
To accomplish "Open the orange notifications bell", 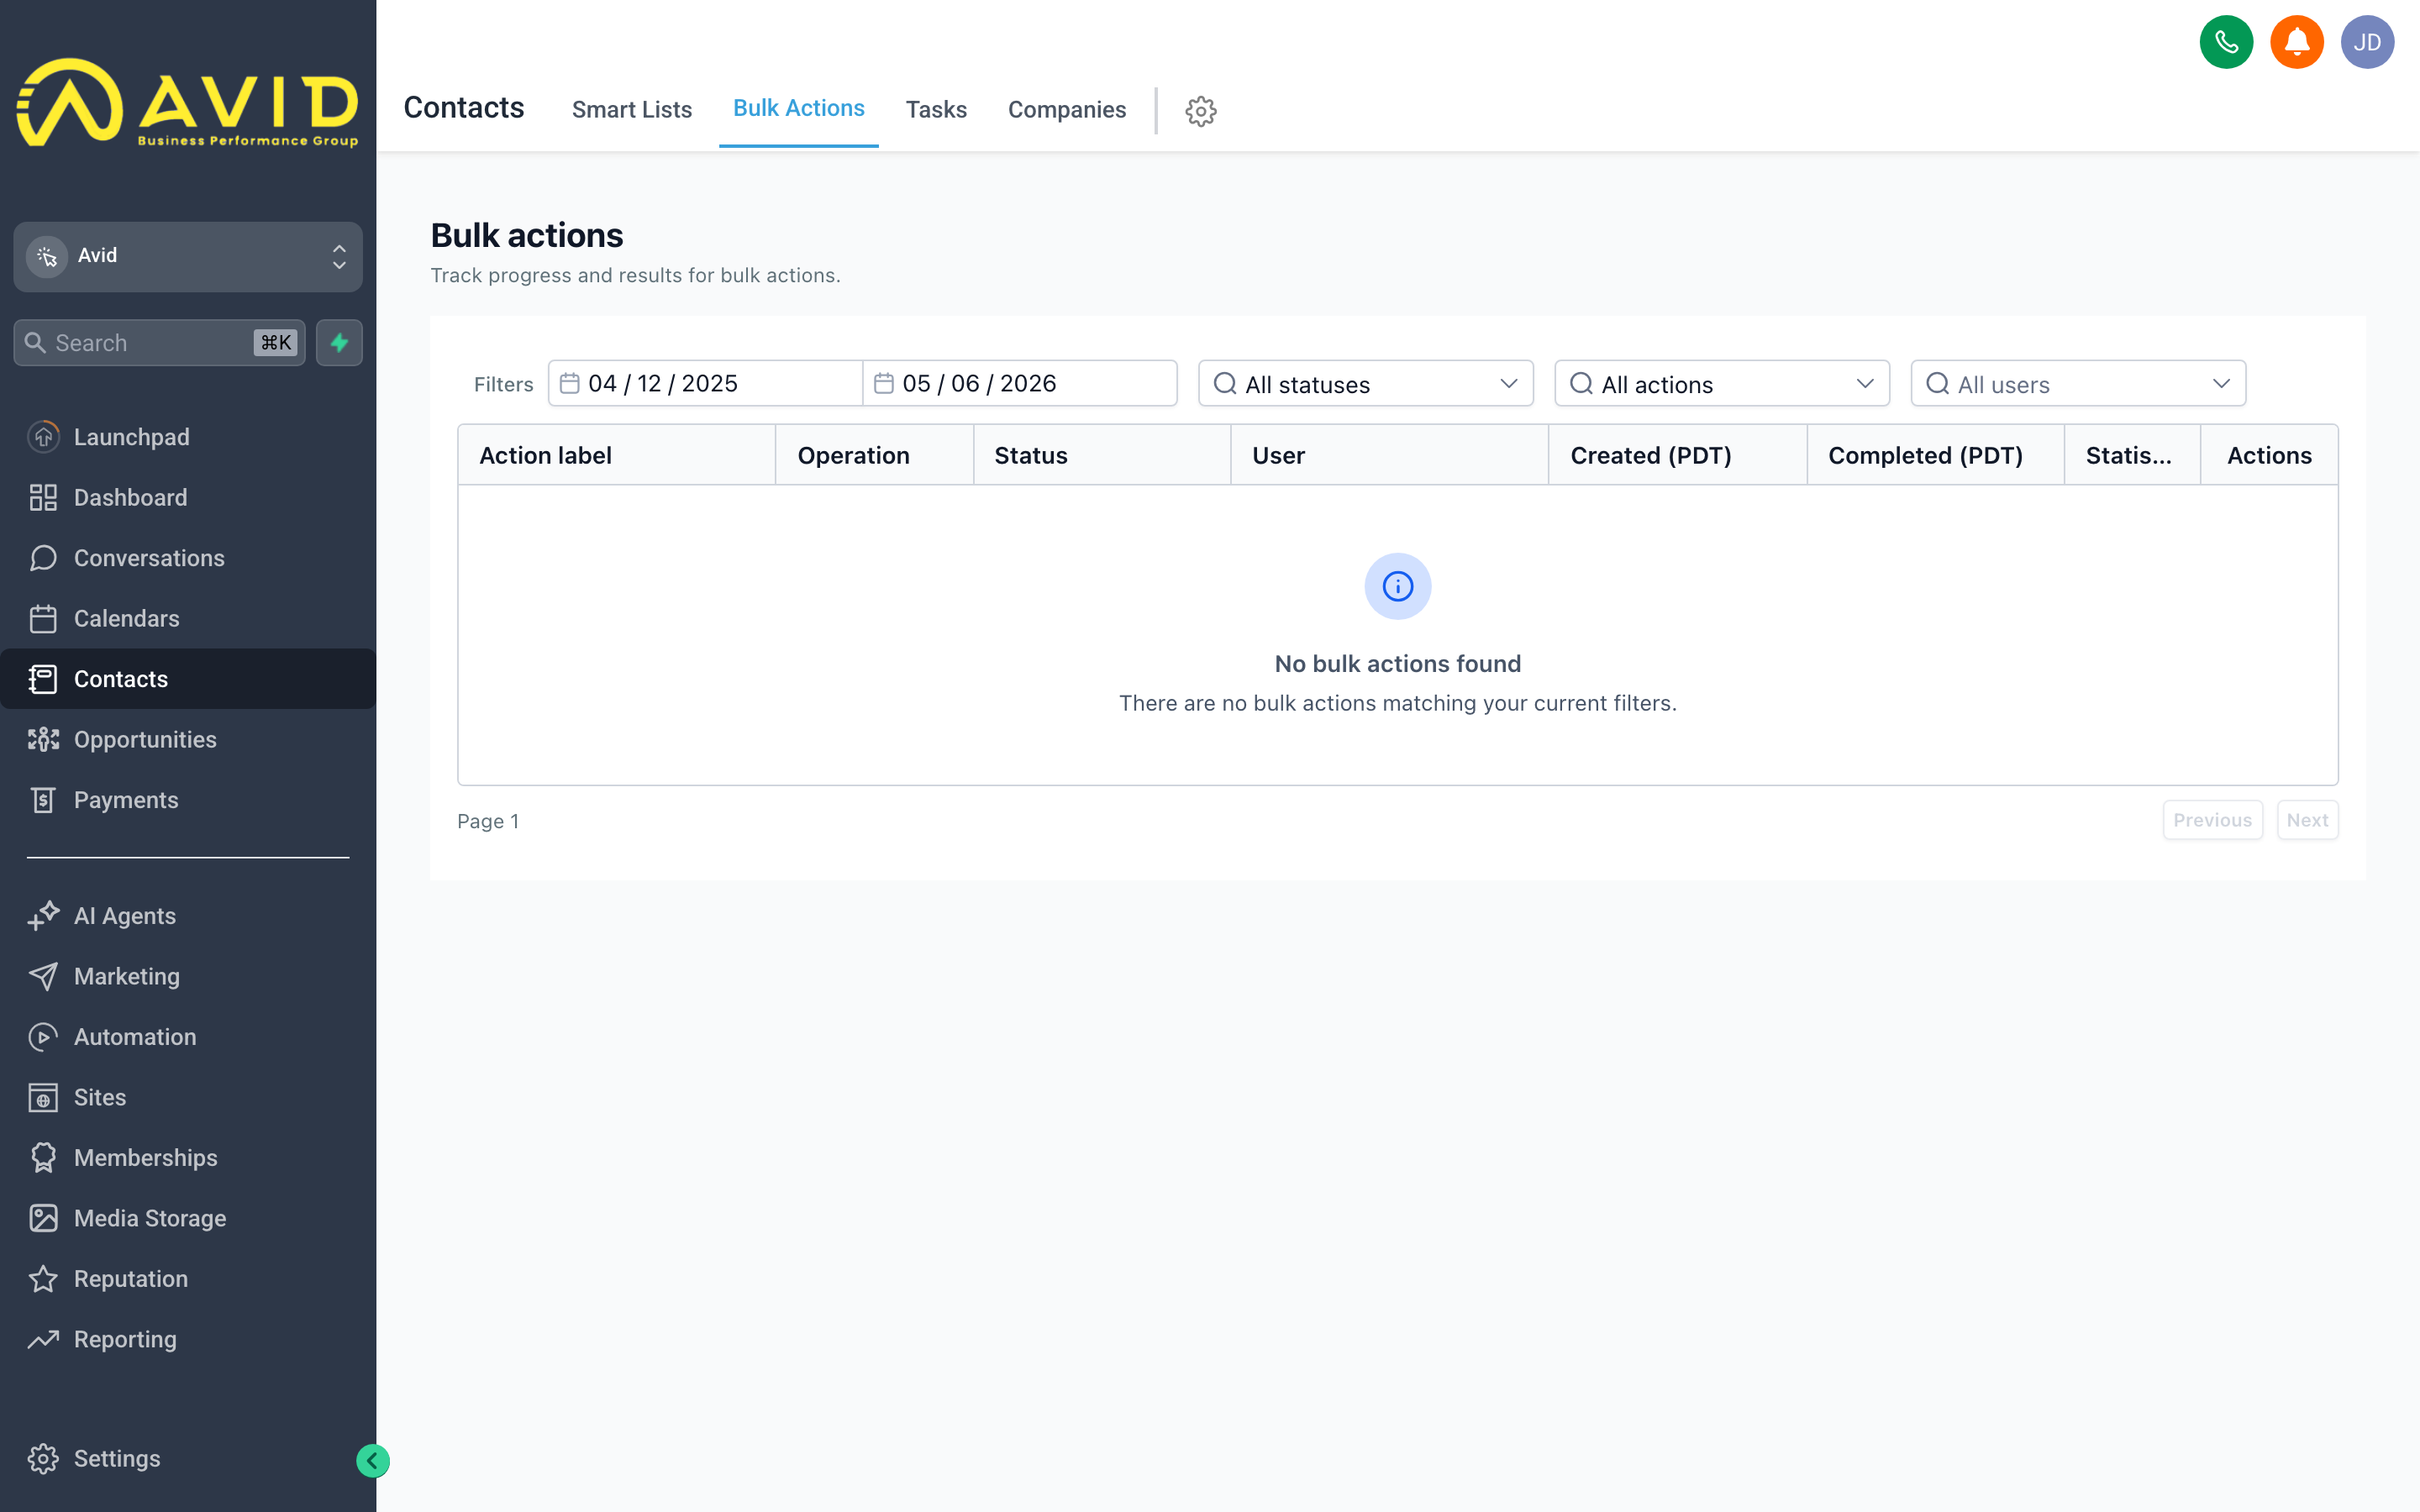I will pos(2297,42).
